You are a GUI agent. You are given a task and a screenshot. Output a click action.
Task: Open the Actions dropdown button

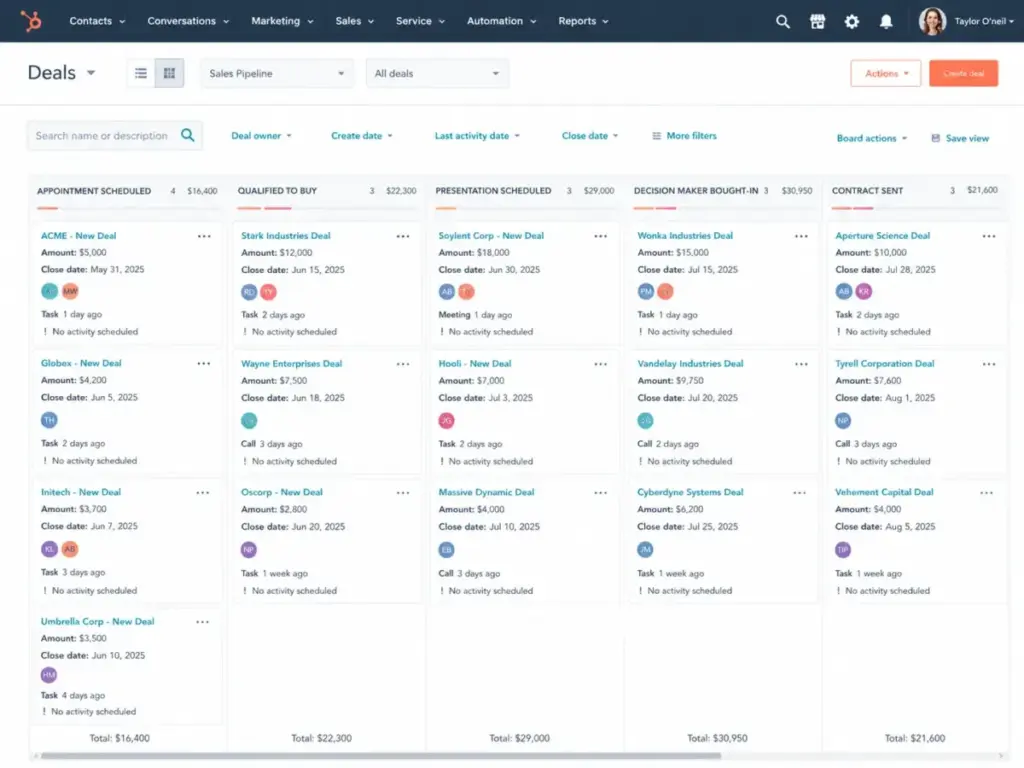click(886, 73)
